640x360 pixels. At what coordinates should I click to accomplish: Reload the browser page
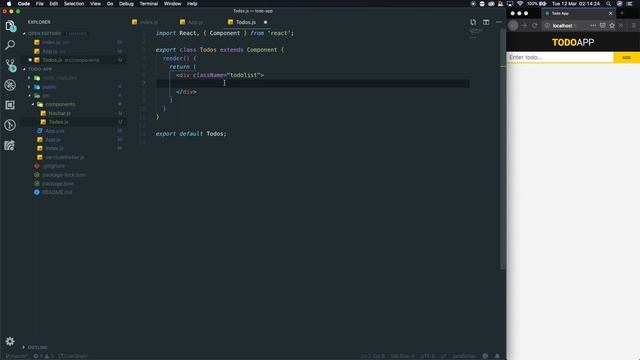[535, 25]
